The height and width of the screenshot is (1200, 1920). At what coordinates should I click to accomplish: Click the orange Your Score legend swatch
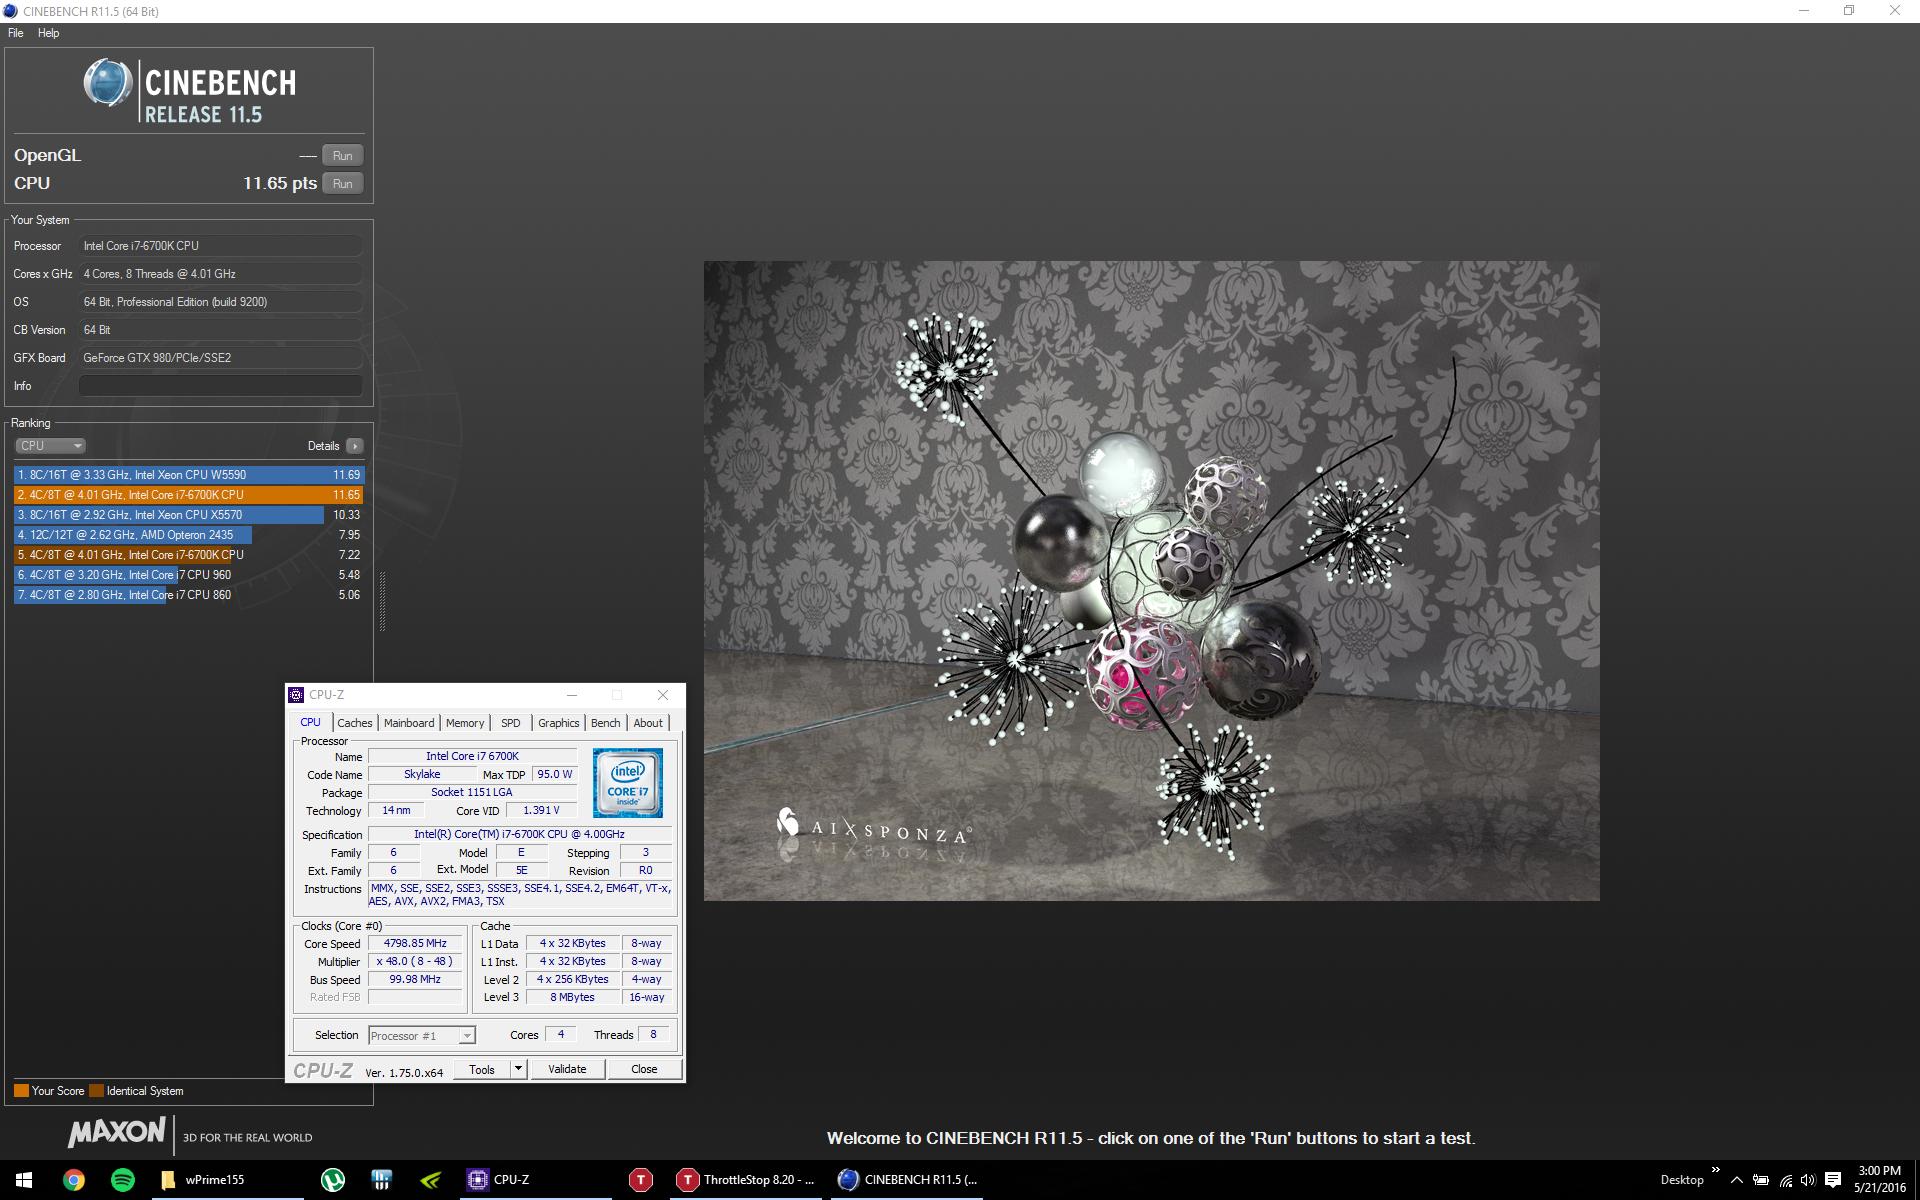coord(21,1091)
